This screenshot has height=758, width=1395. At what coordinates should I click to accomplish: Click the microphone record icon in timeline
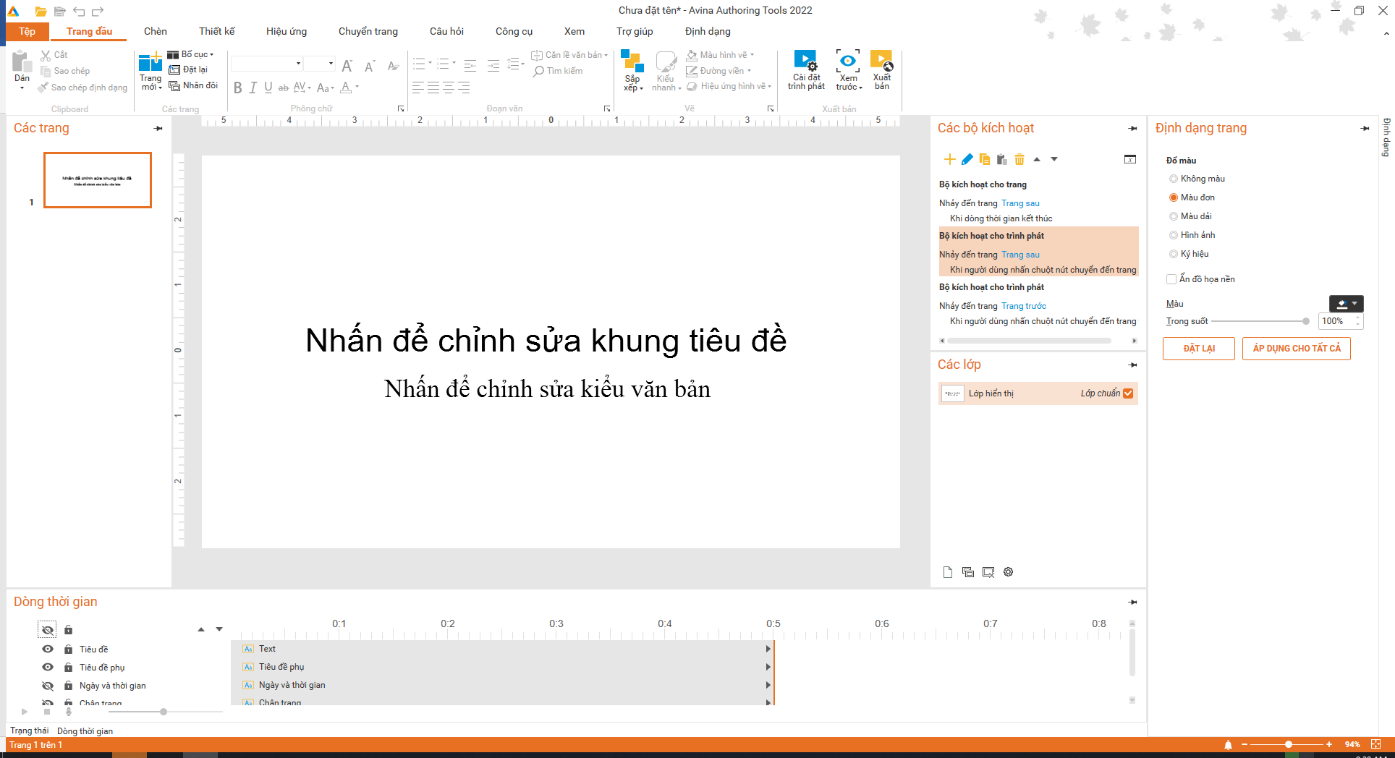tap(68, 711)
